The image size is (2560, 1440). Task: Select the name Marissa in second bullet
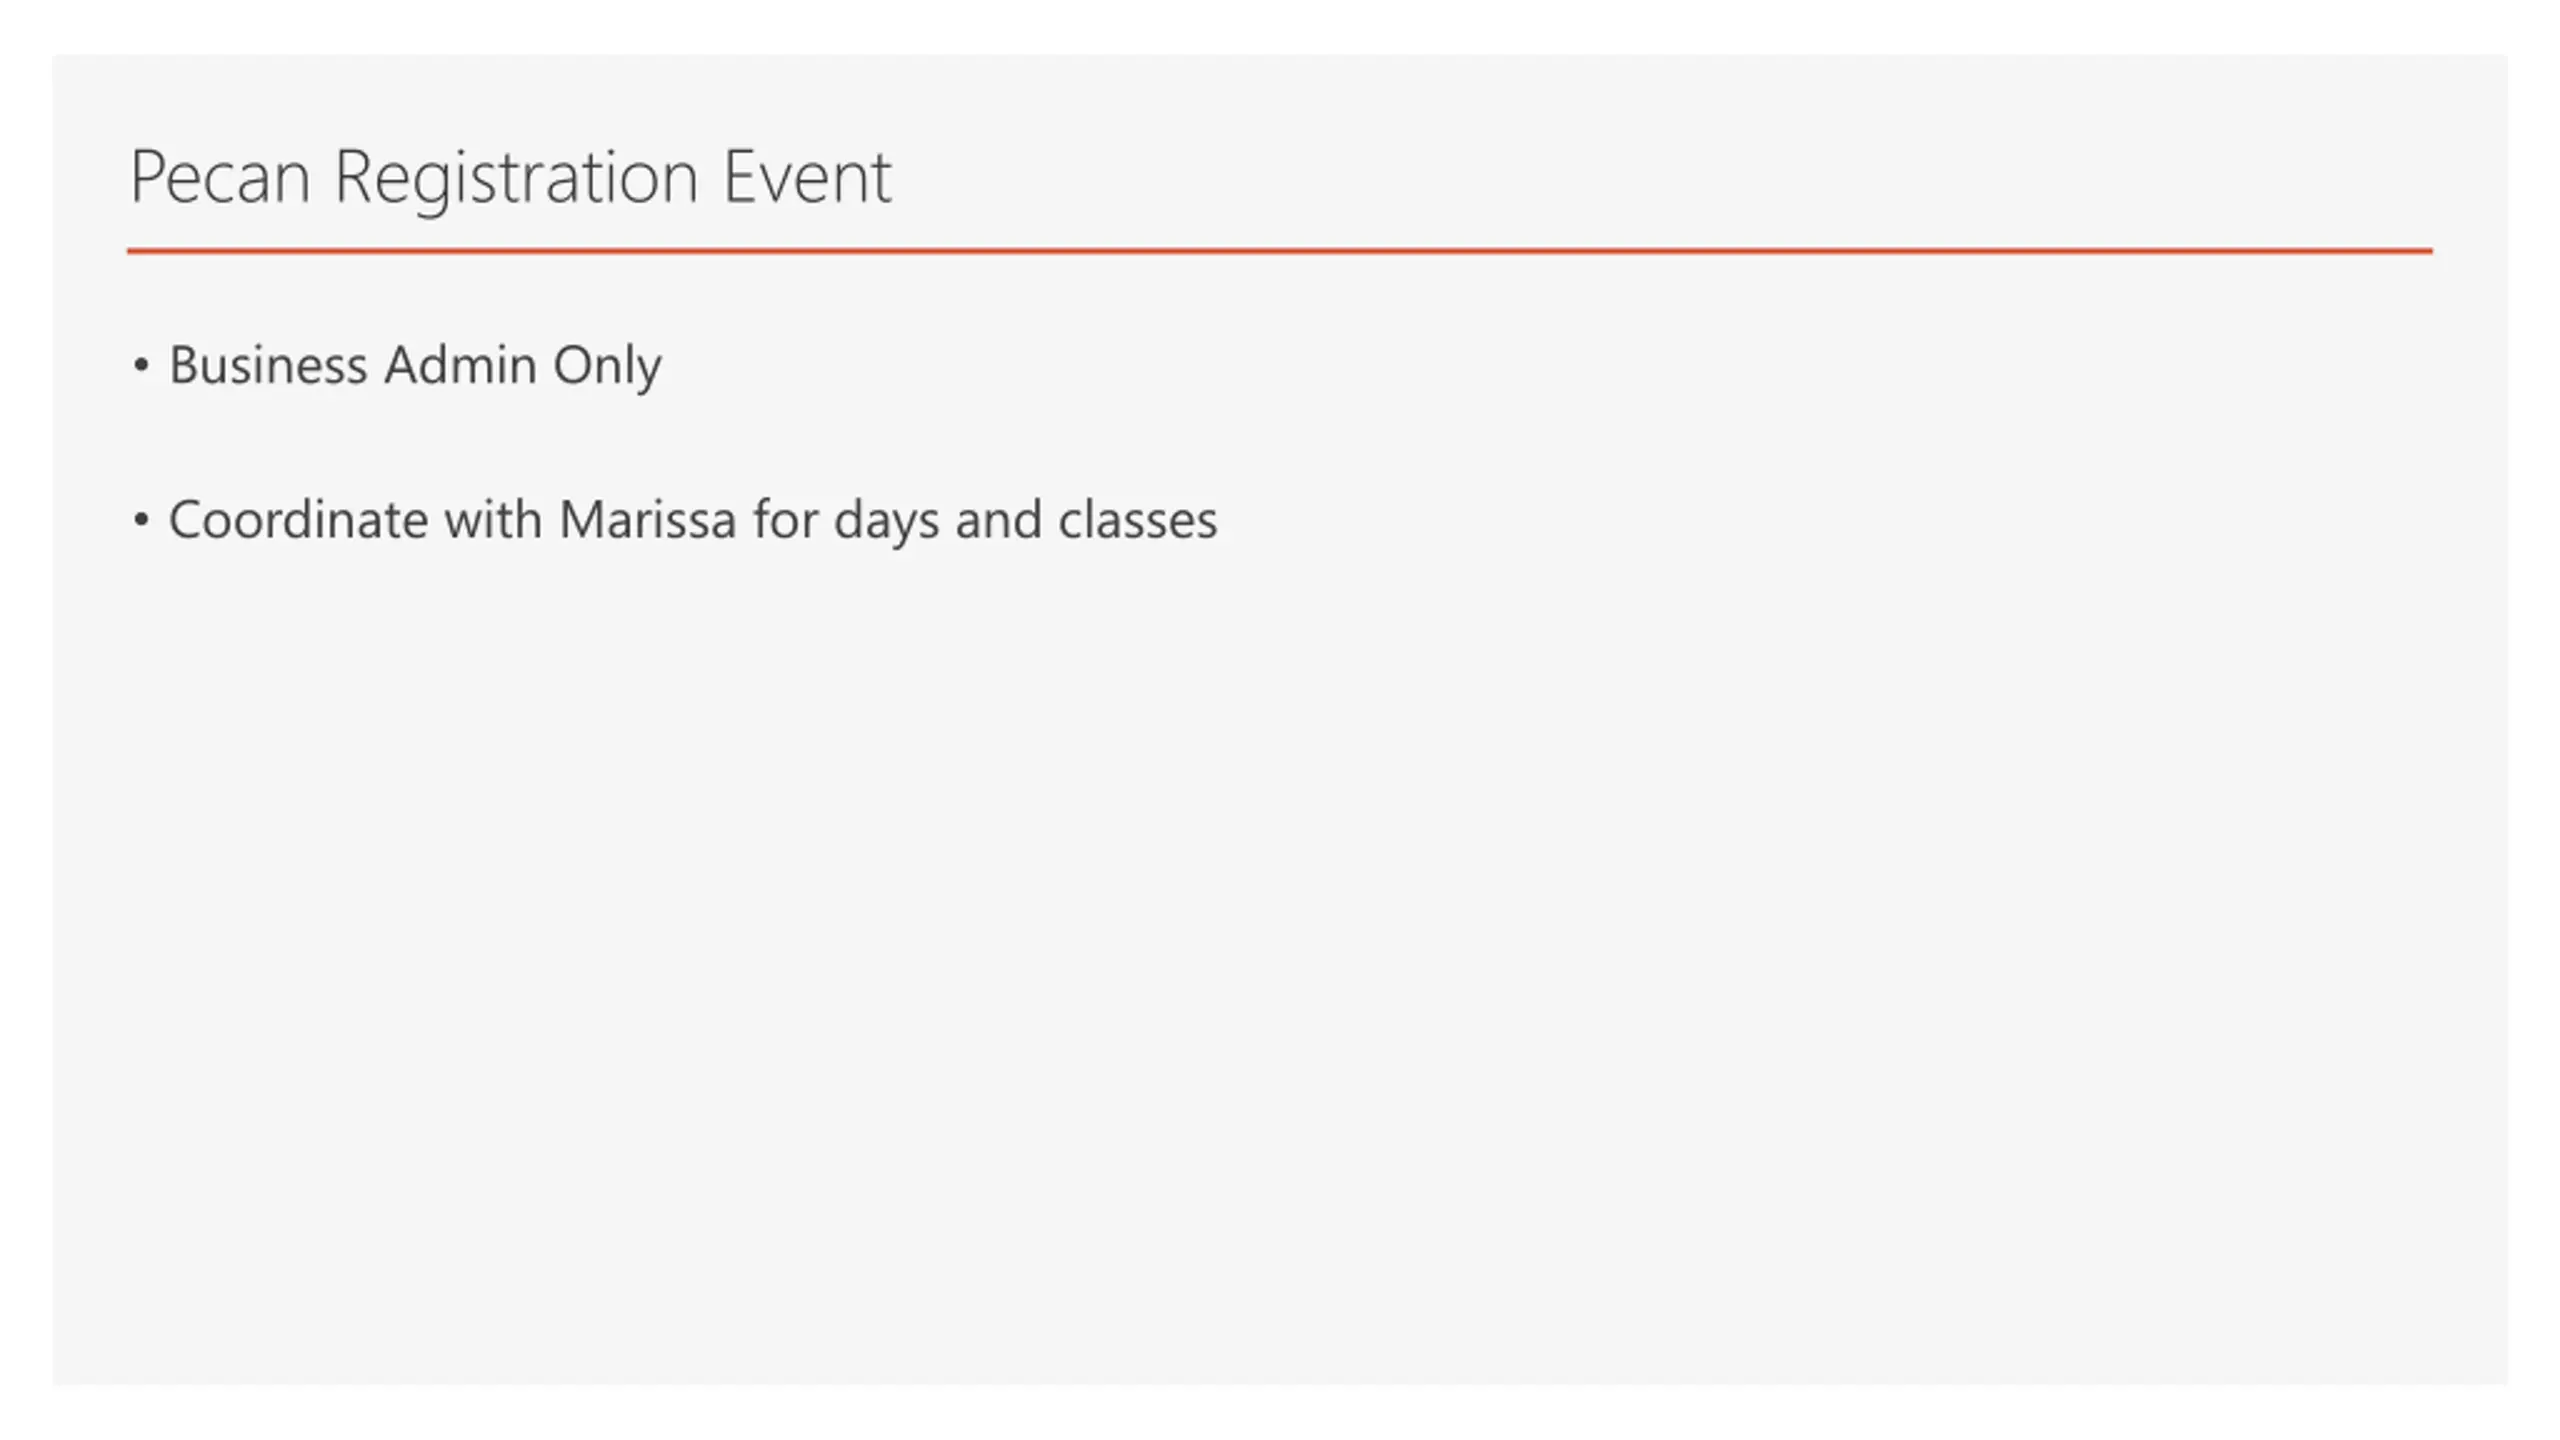[648, 520]
